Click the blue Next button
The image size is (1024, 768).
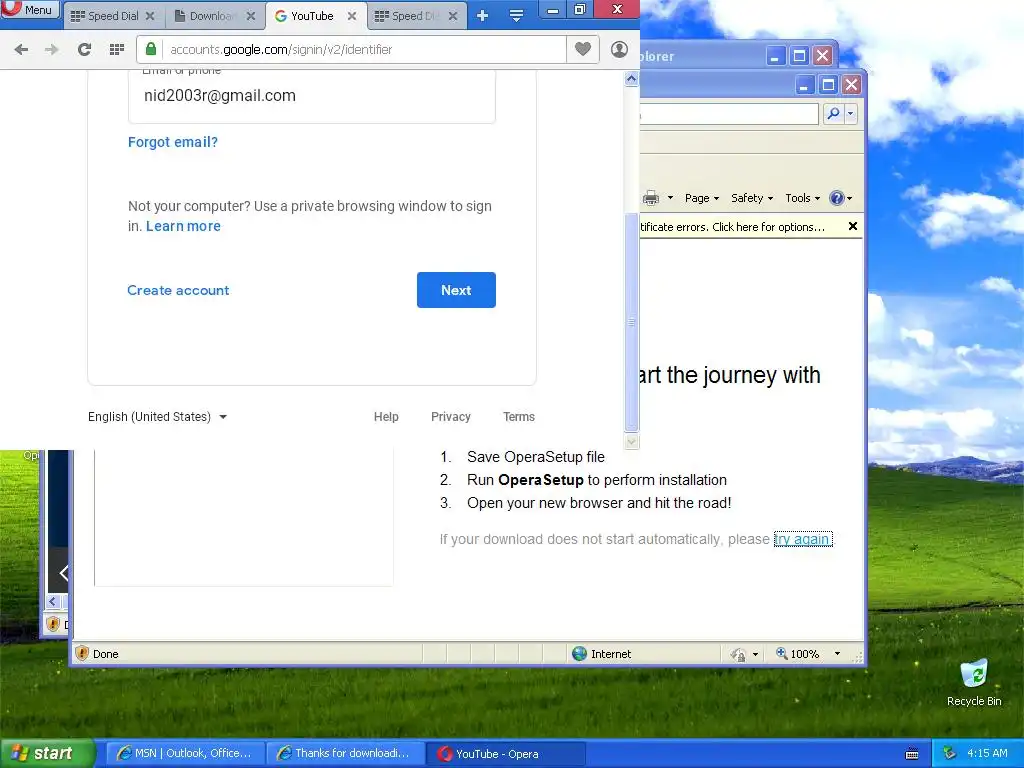[x=456, y=290]
